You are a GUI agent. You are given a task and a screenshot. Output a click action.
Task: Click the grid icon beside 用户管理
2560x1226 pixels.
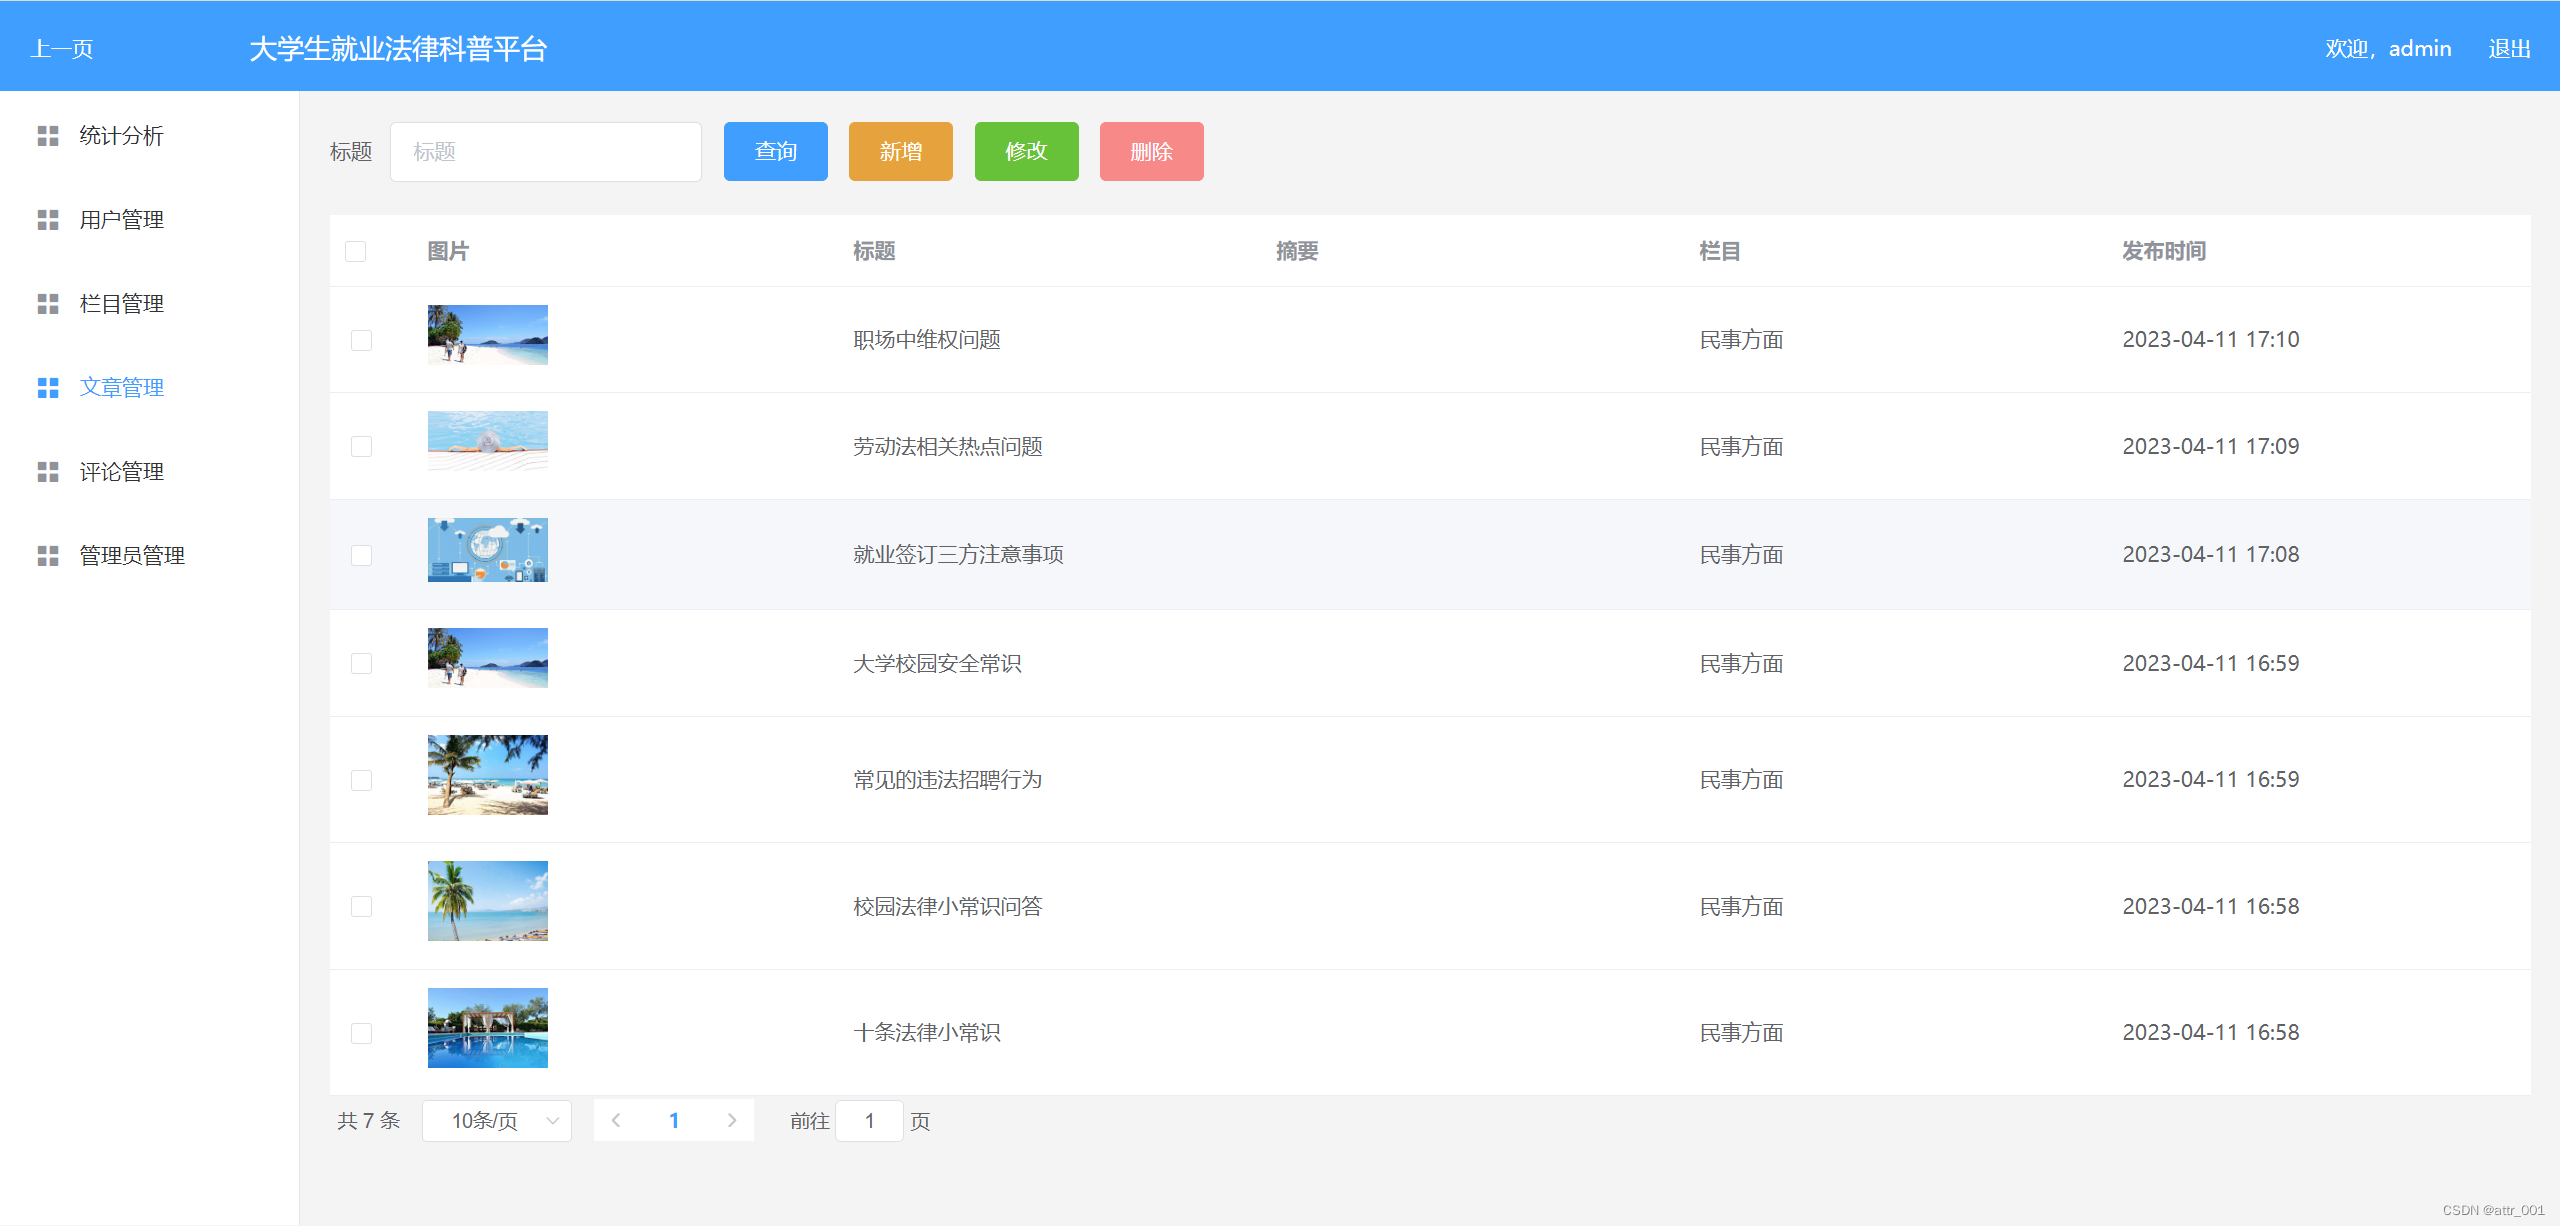pos(48,220)
